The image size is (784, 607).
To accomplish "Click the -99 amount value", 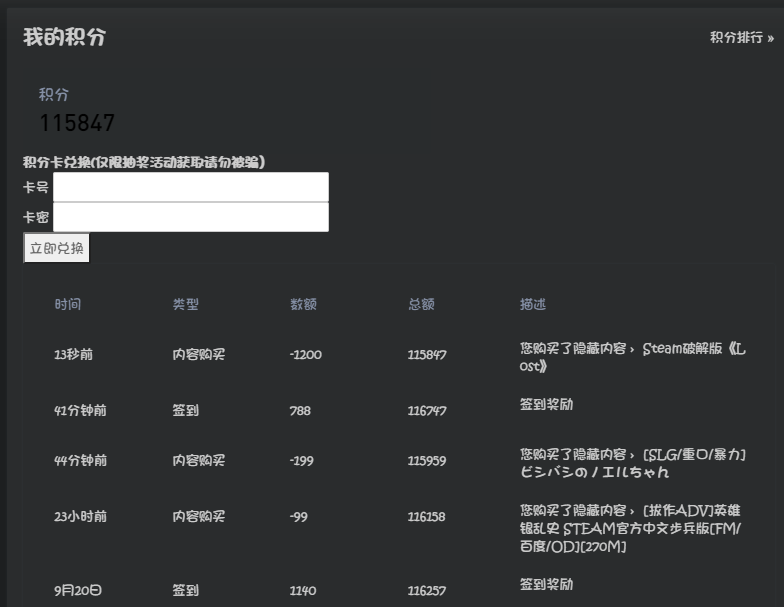I will 298,517.
